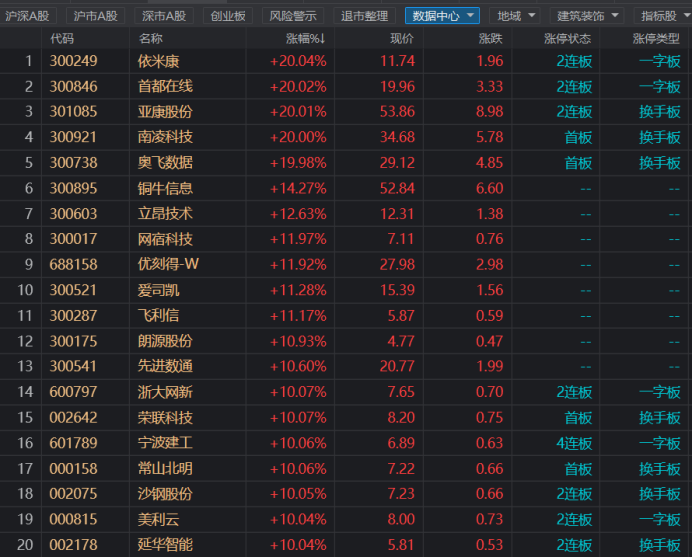This screenshot has width=692, height=558.
Task: Click the 荣联科技 stock name
Action: click(165, 418)
